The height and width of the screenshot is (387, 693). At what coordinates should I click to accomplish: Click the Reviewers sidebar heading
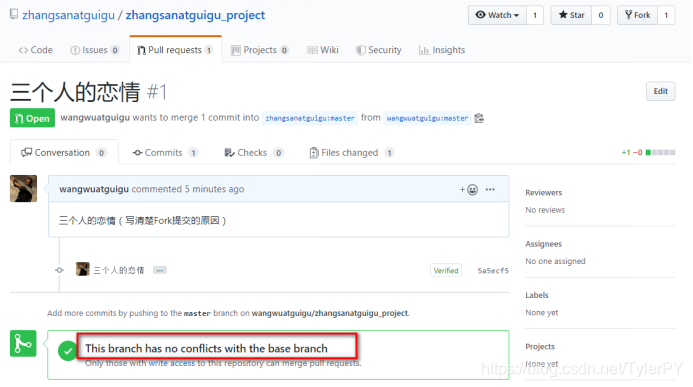coord(544,193)
